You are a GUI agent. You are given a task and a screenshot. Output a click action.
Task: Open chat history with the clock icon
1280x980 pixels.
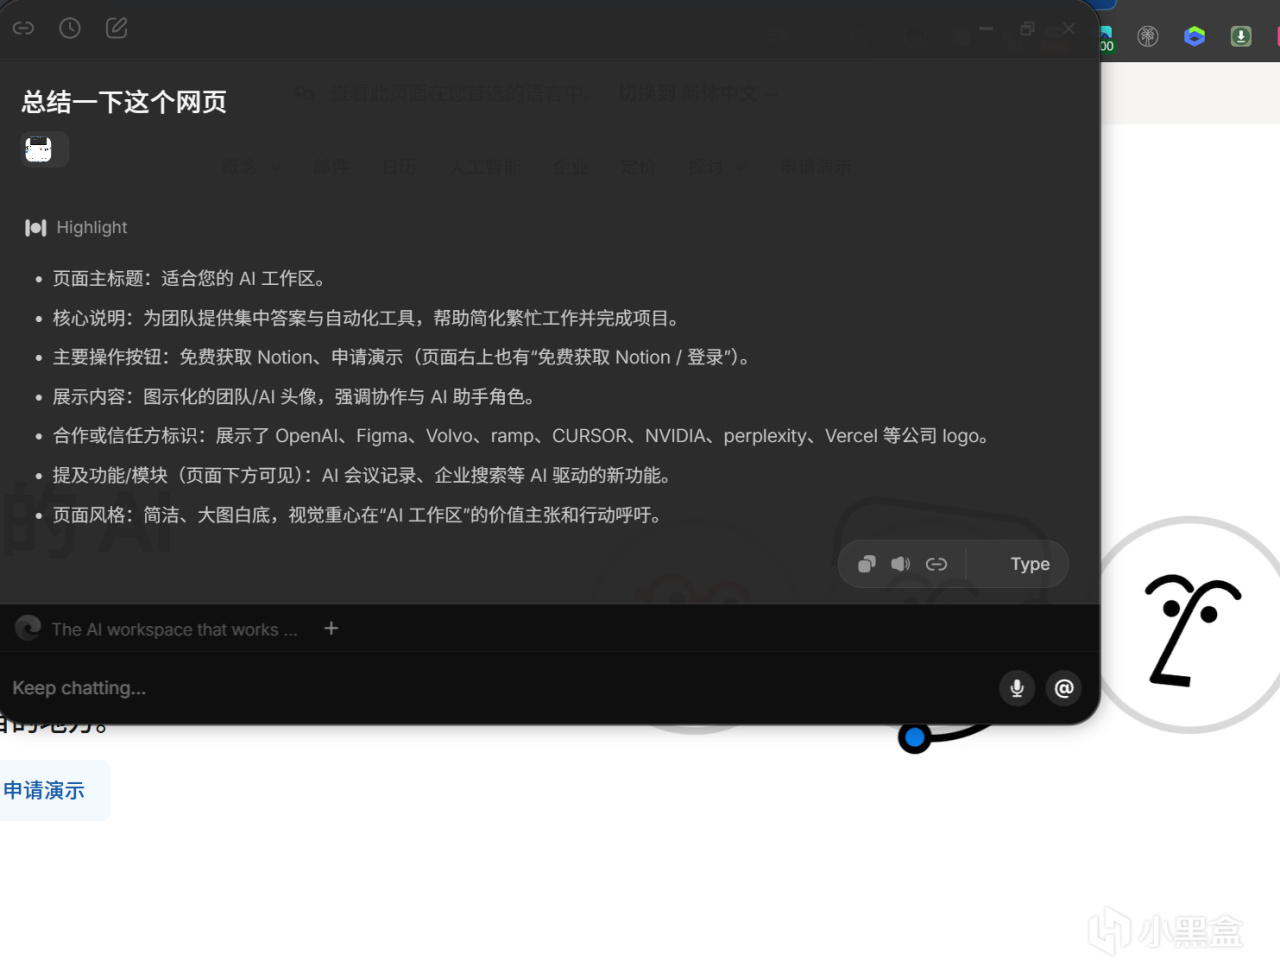[x=70, y=28]
